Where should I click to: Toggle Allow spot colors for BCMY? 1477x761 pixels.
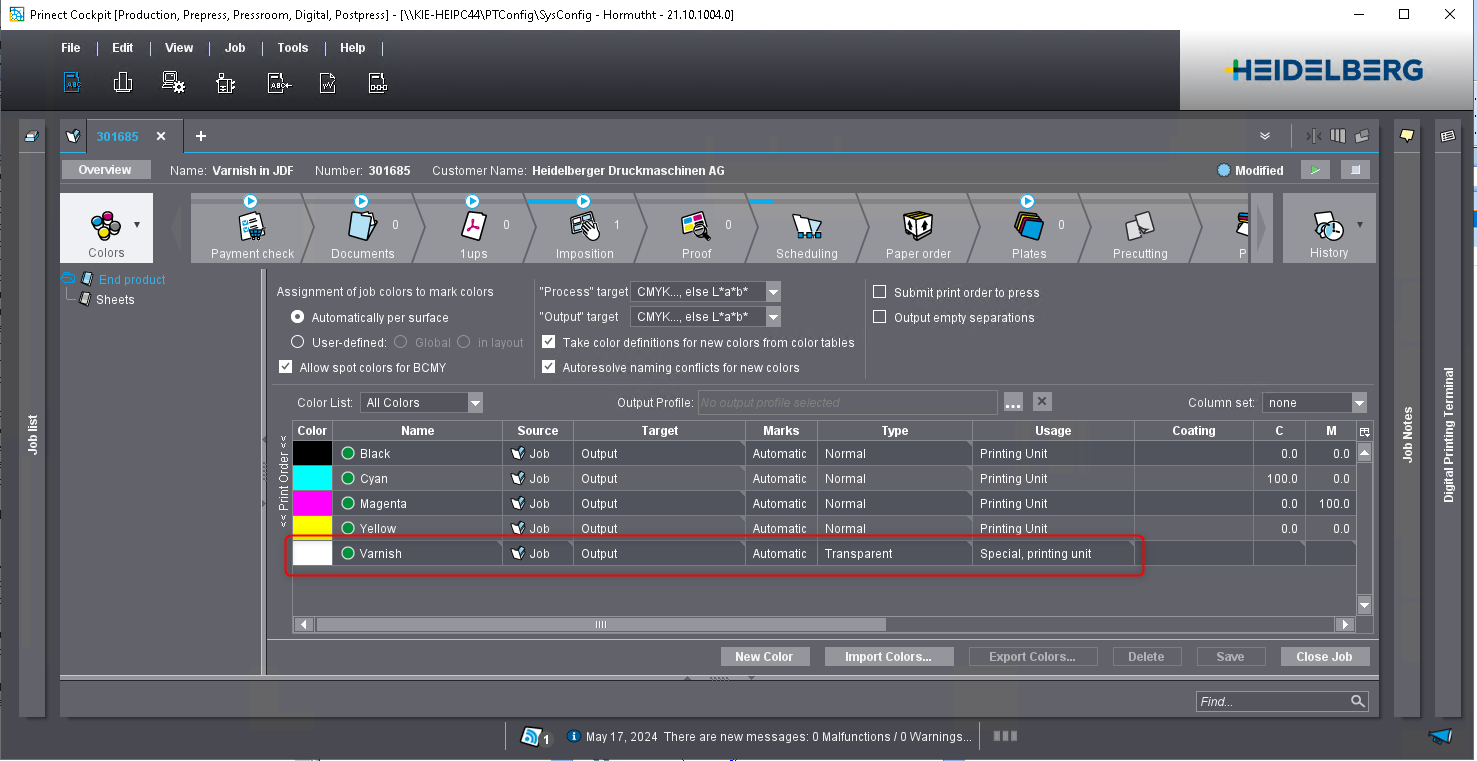click(286, 367)
